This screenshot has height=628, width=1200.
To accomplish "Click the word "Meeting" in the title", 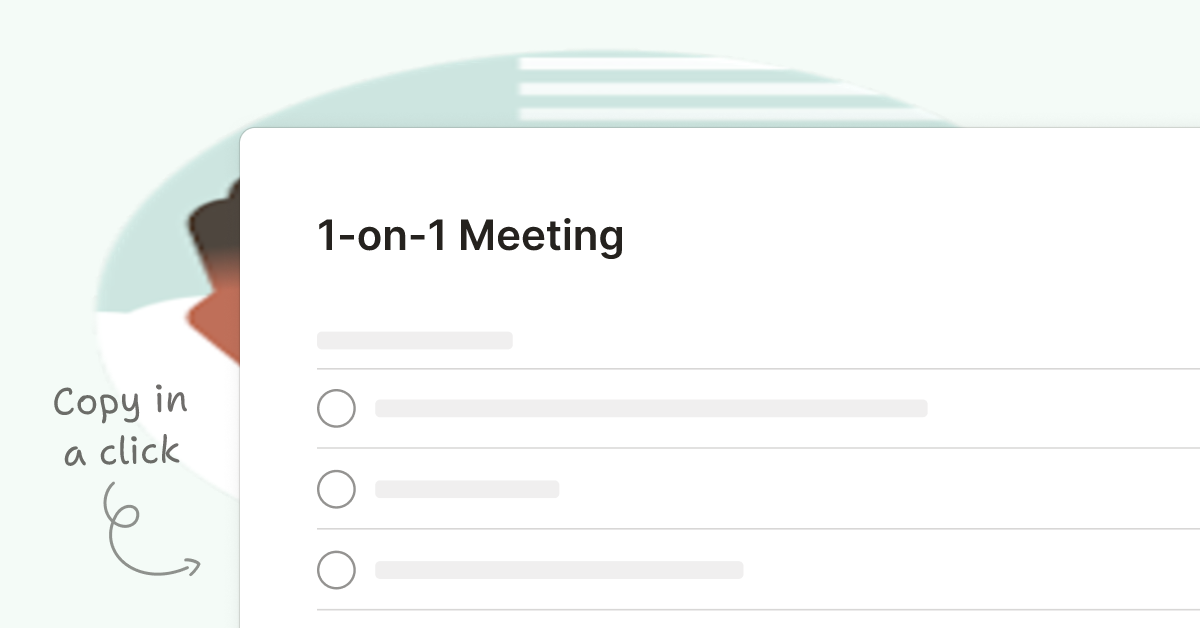I will pyautogui.click(x=541, y=236).
